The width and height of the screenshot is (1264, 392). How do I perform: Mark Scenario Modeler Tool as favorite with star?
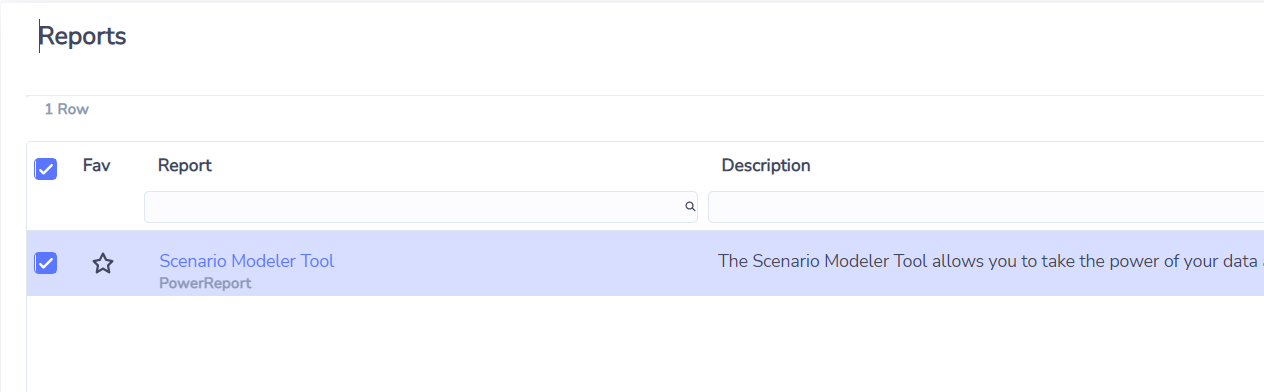coord(103,264)
